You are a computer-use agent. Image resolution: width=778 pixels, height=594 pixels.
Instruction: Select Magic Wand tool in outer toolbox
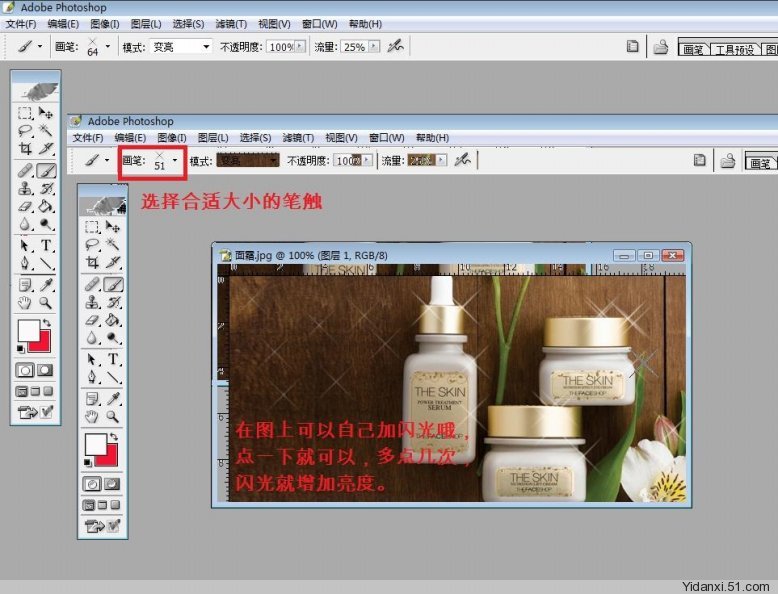pos(46,131)
